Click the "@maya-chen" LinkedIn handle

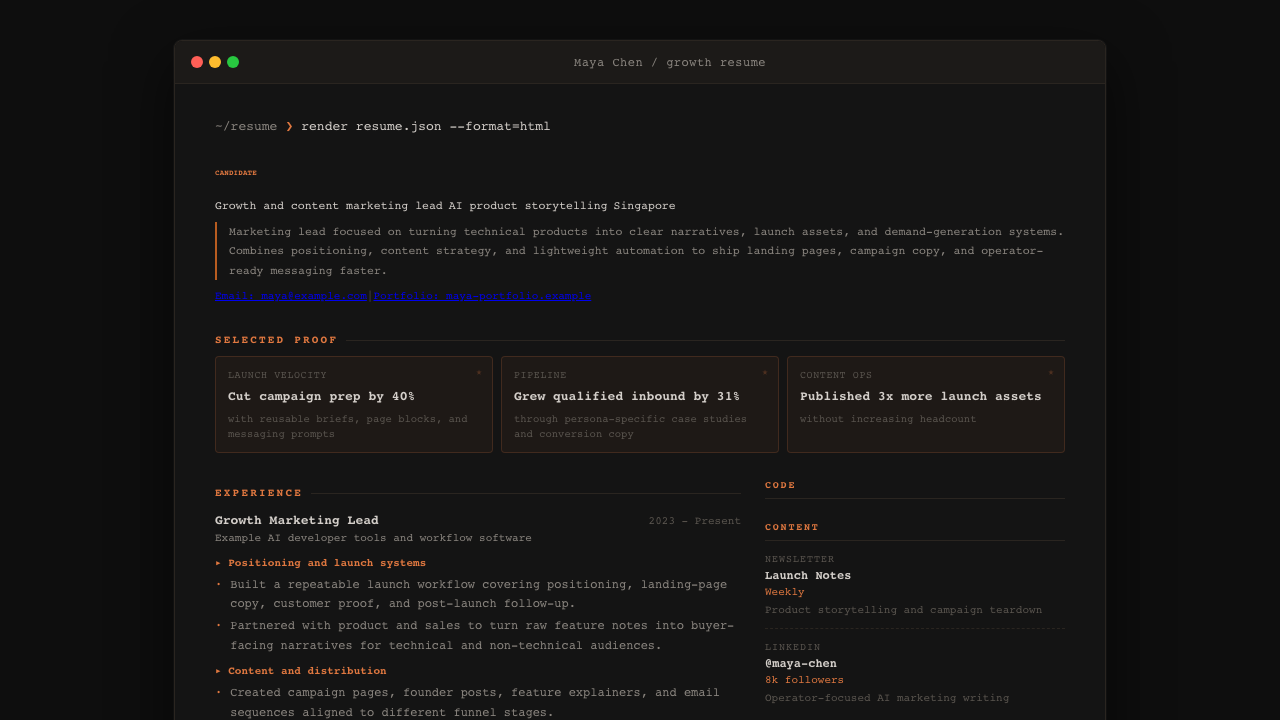(801, 664)
